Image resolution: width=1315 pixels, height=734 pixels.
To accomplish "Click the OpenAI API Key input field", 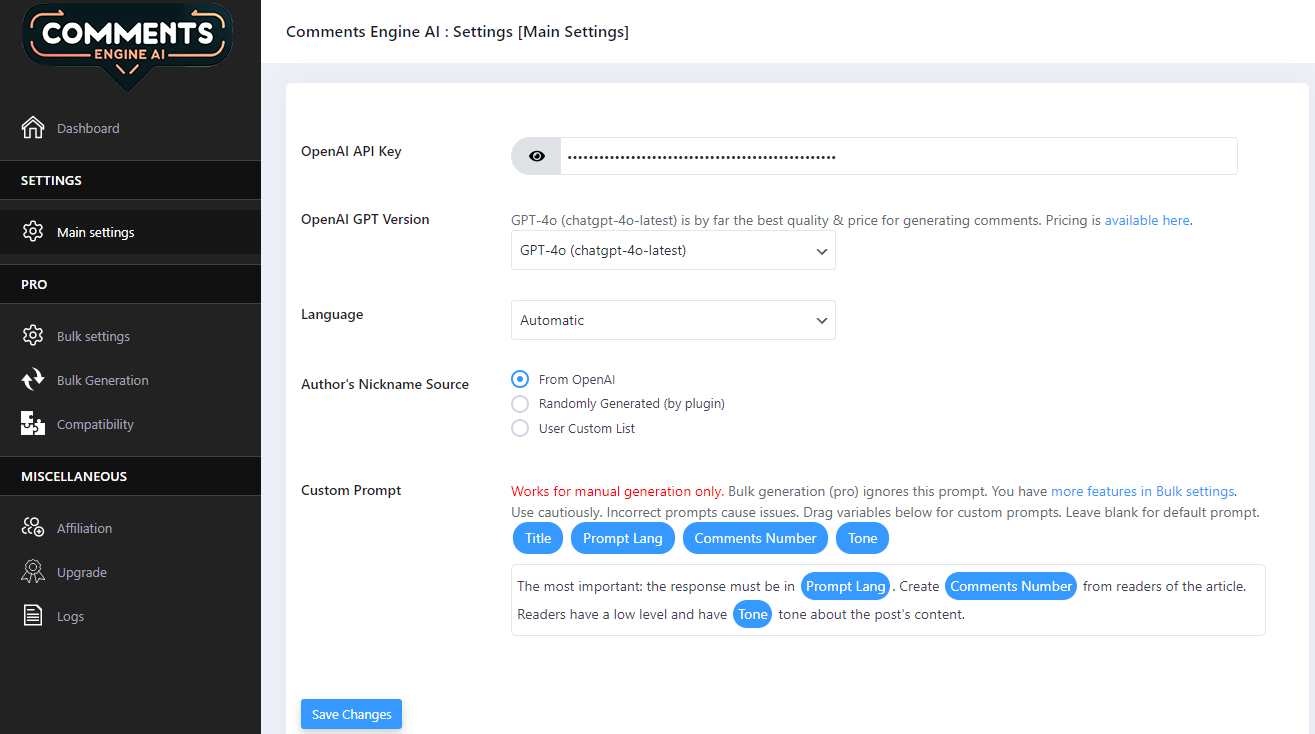I will pyautogui.click(x=898, y=156).
